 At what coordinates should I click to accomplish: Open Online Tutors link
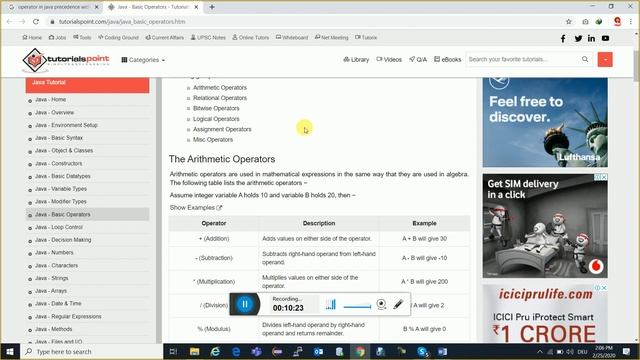pyautogui.click(x=251, y=38)
